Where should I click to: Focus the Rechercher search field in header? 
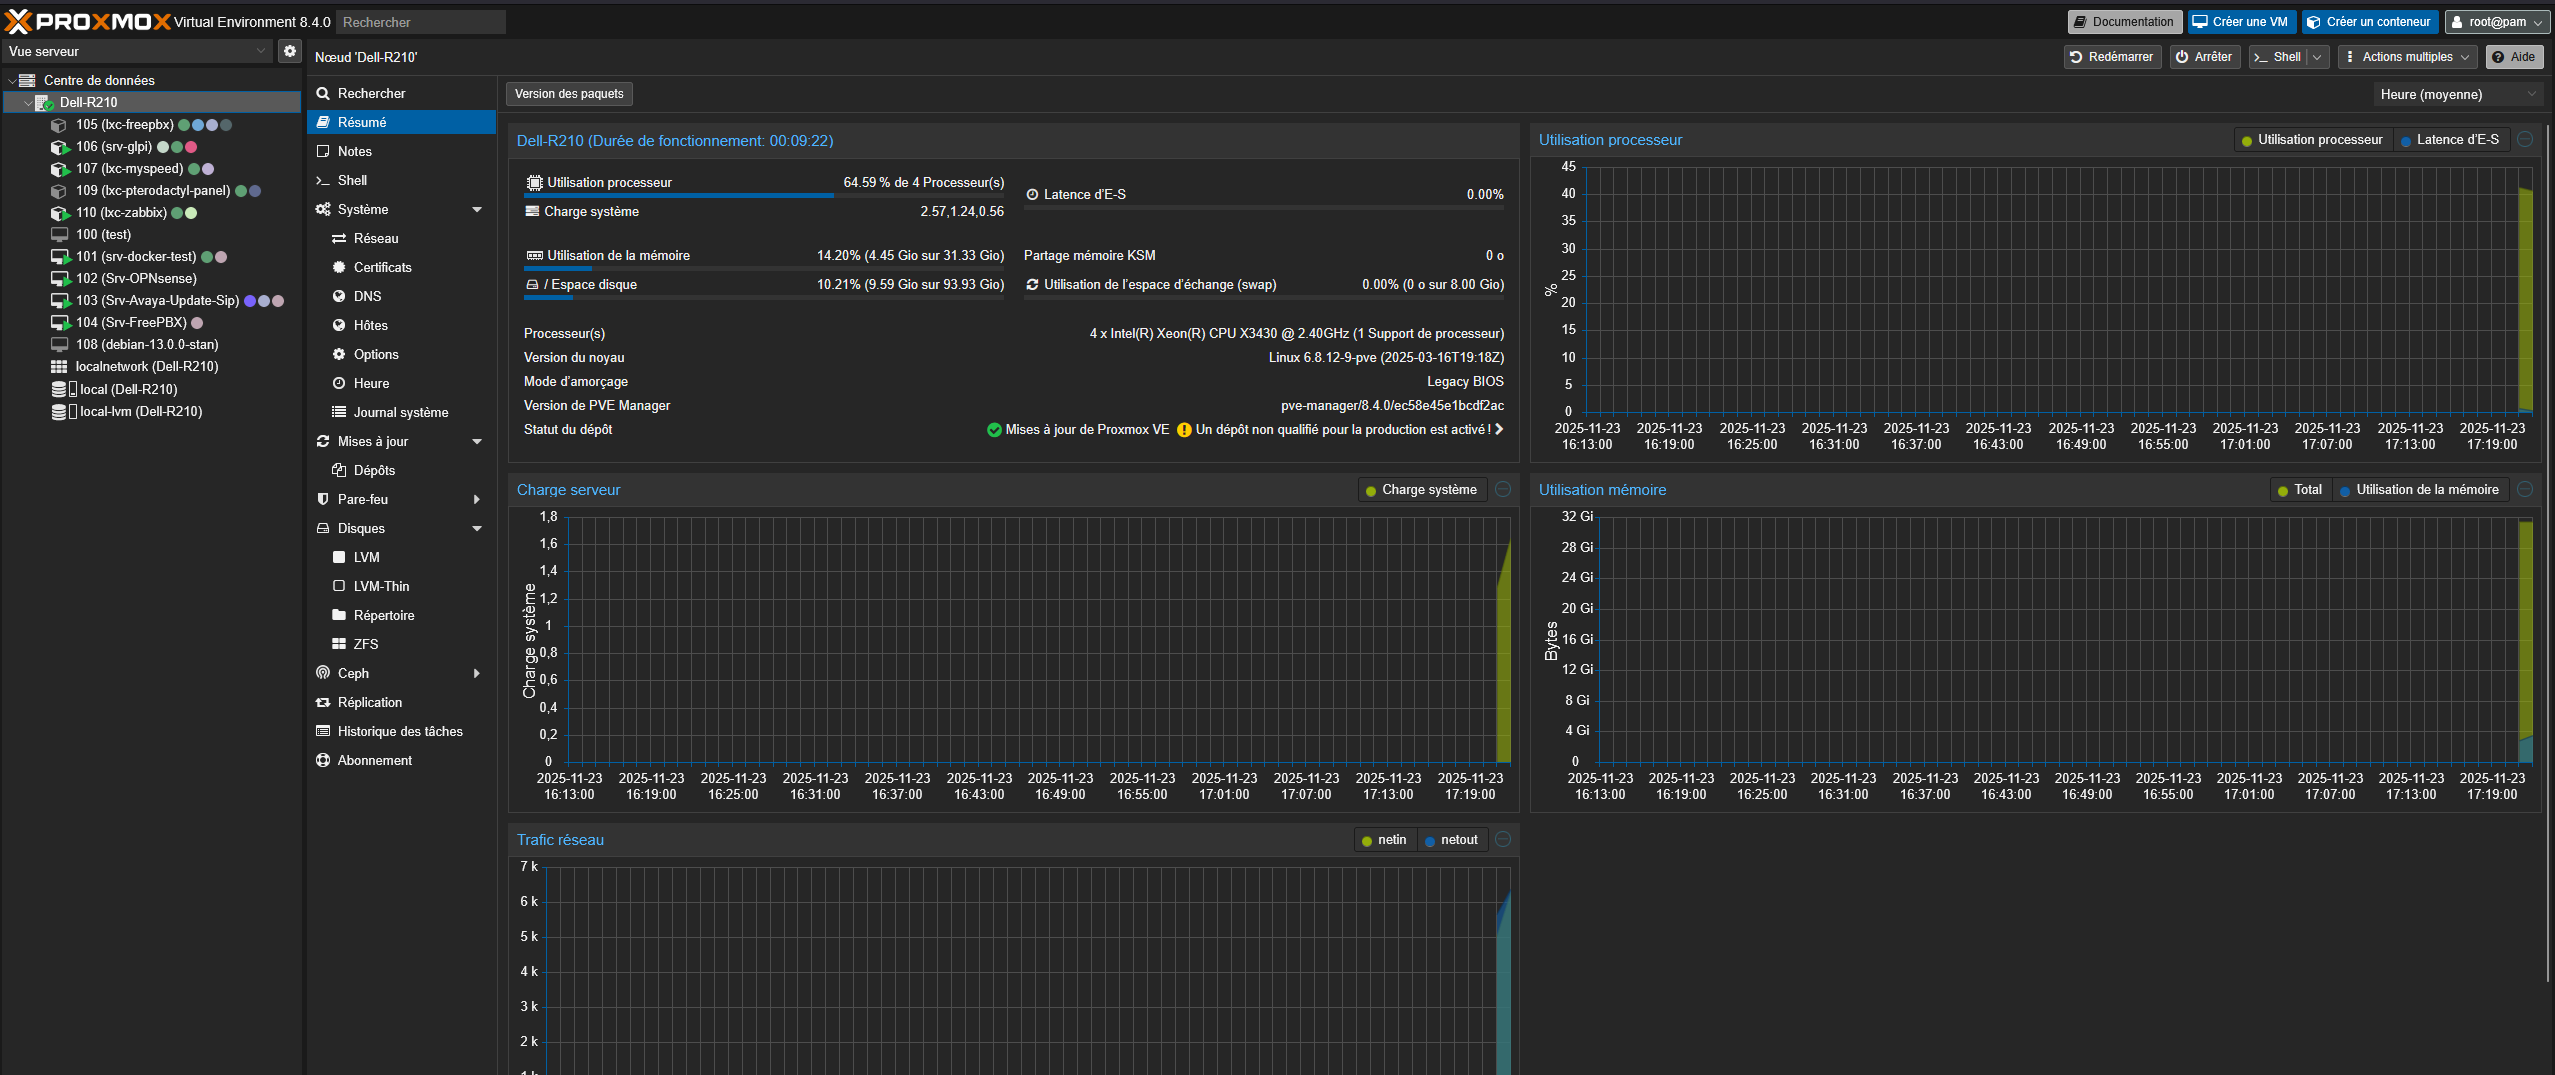pos(421,22)
